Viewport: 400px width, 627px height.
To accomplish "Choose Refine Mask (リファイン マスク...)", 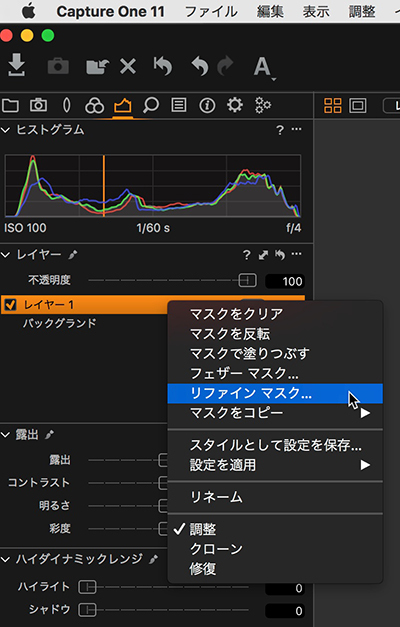I will click(275, 393).
